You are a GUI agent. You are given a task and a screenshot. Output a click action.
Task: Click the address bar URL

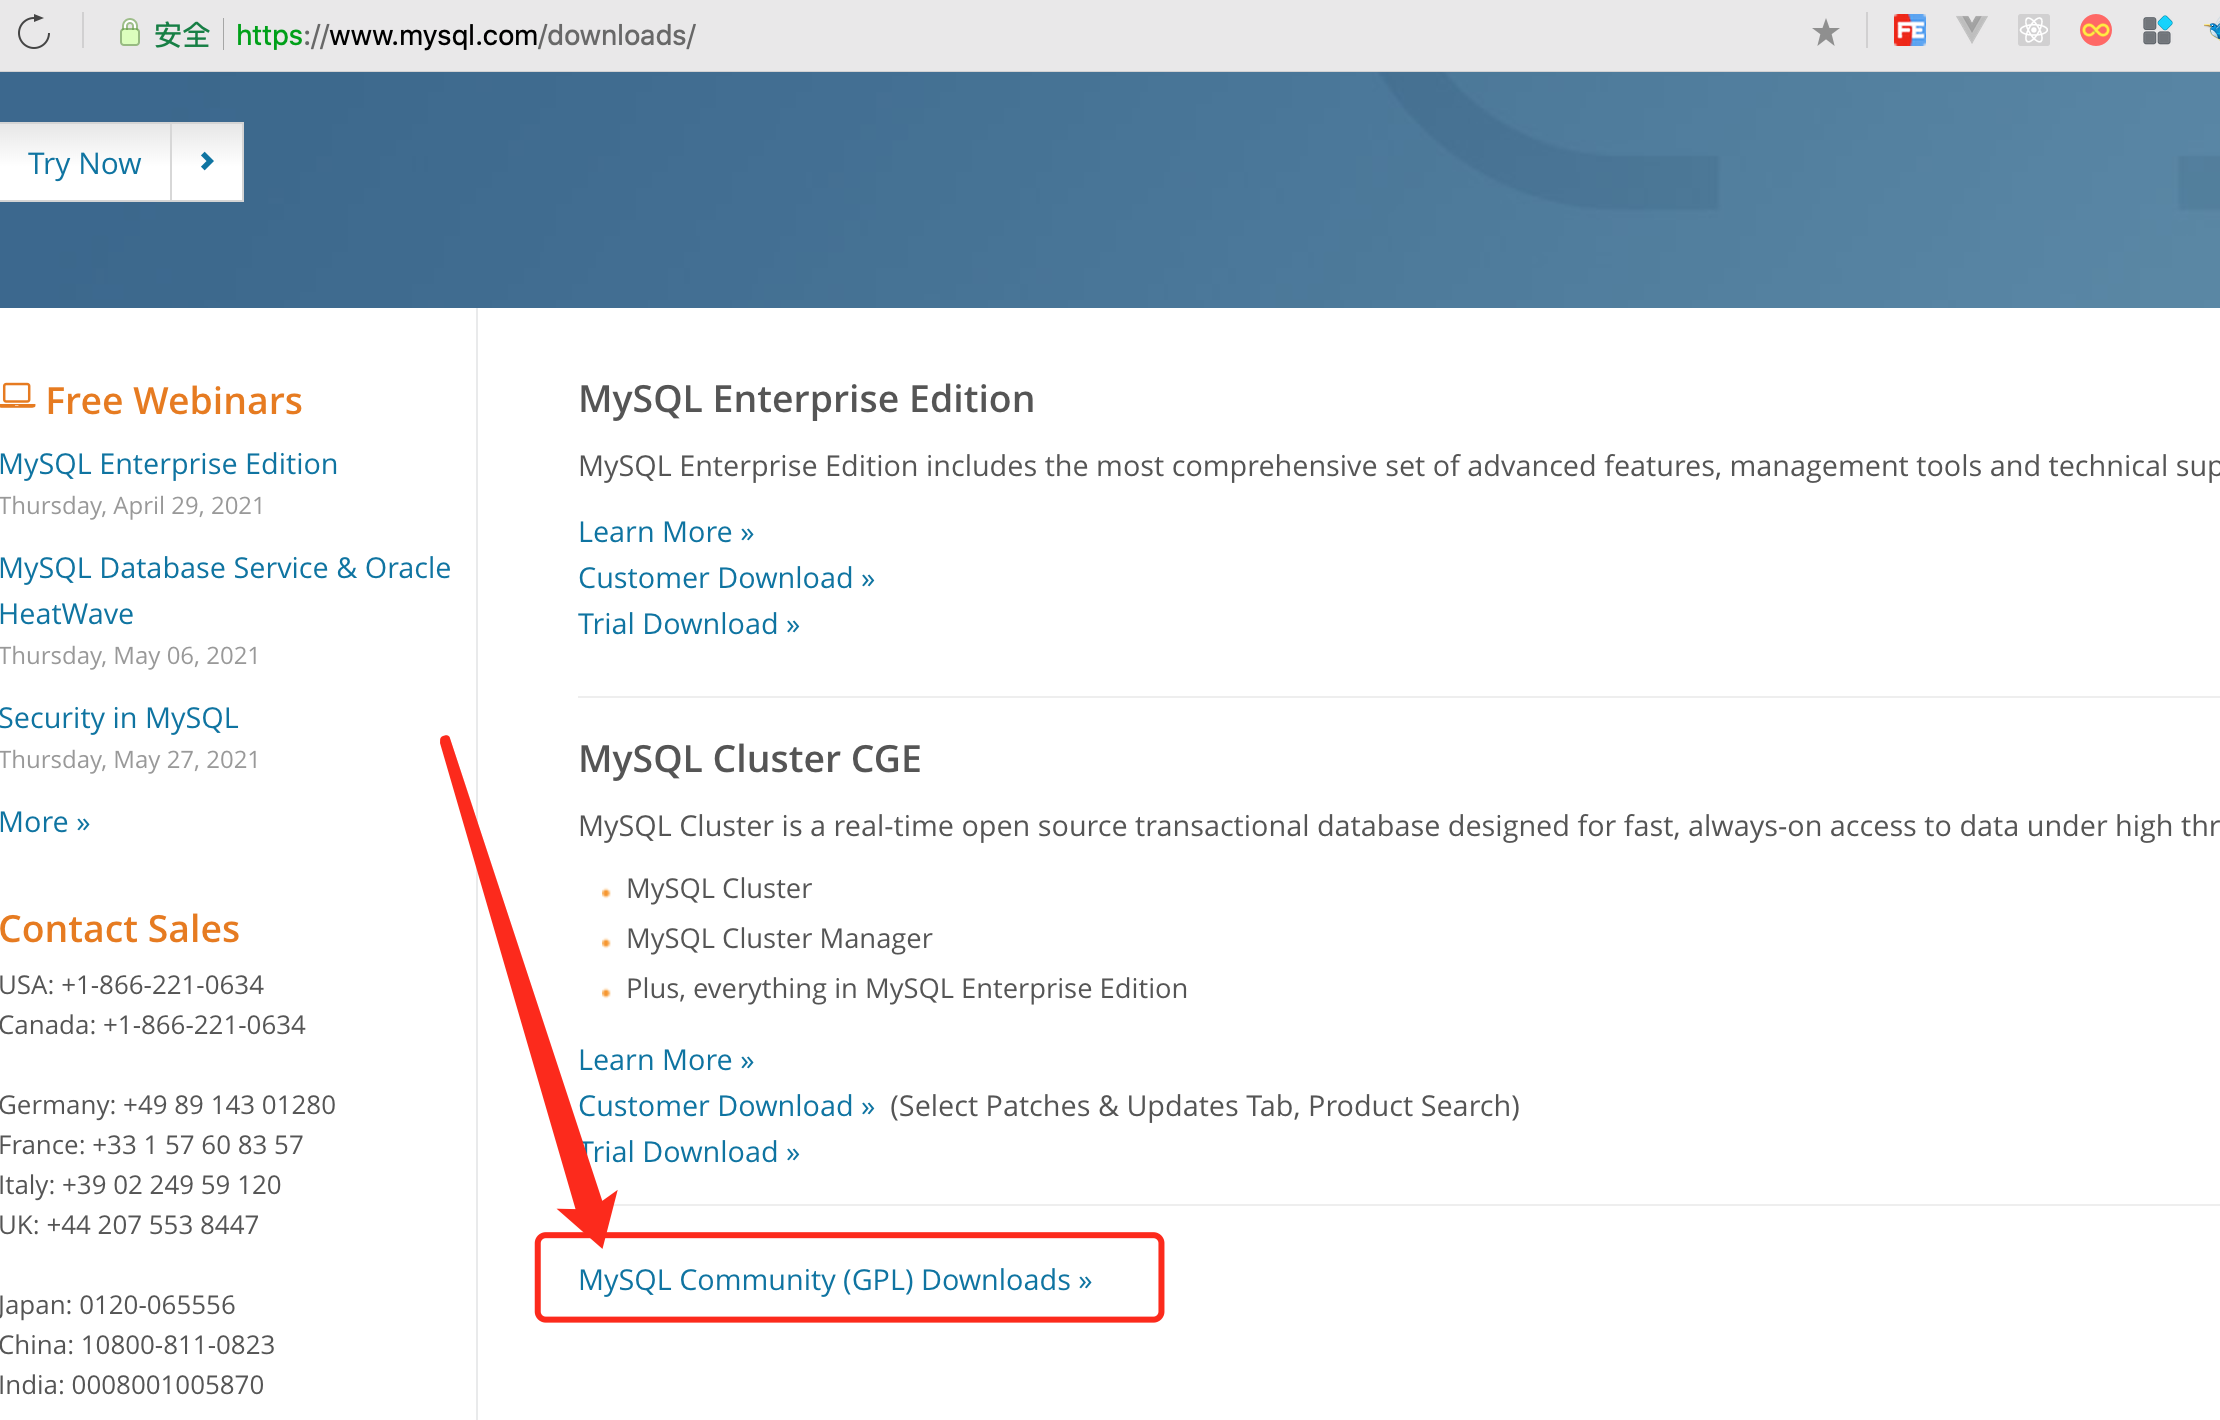tap(465, 34)
